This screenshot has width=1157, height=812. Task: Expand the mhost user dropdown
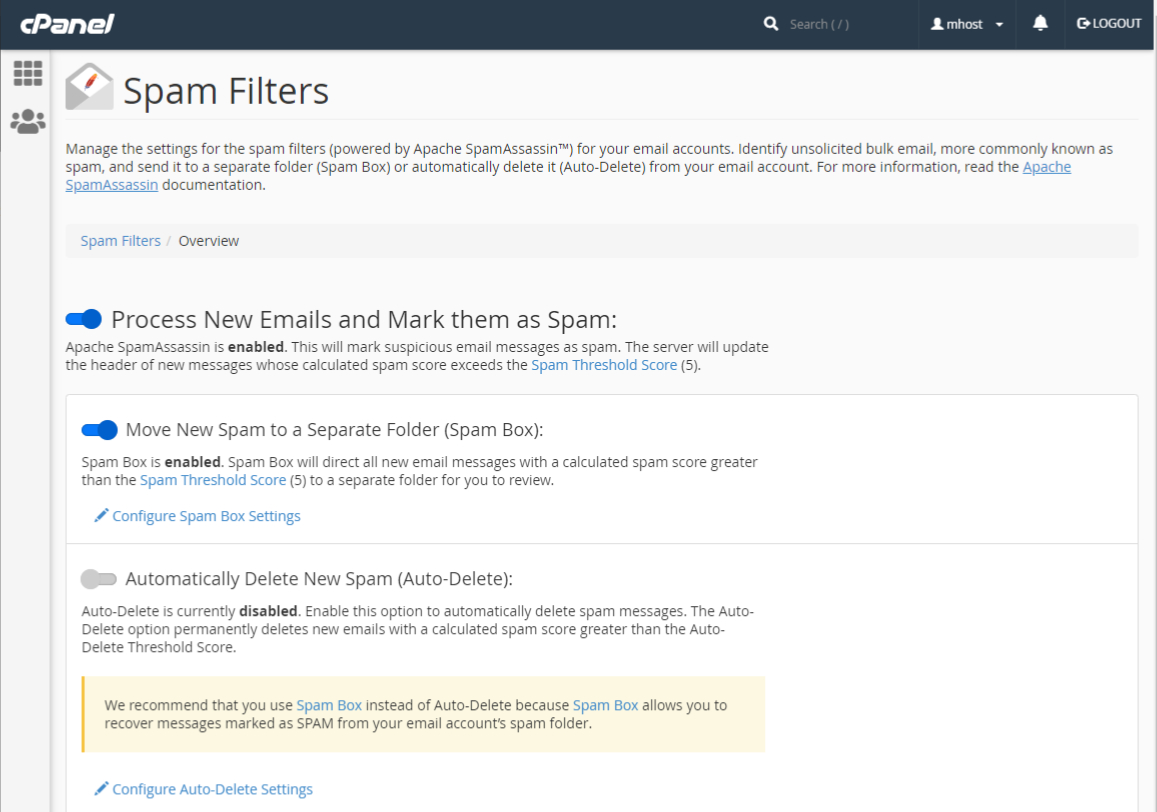pos(967,24)
